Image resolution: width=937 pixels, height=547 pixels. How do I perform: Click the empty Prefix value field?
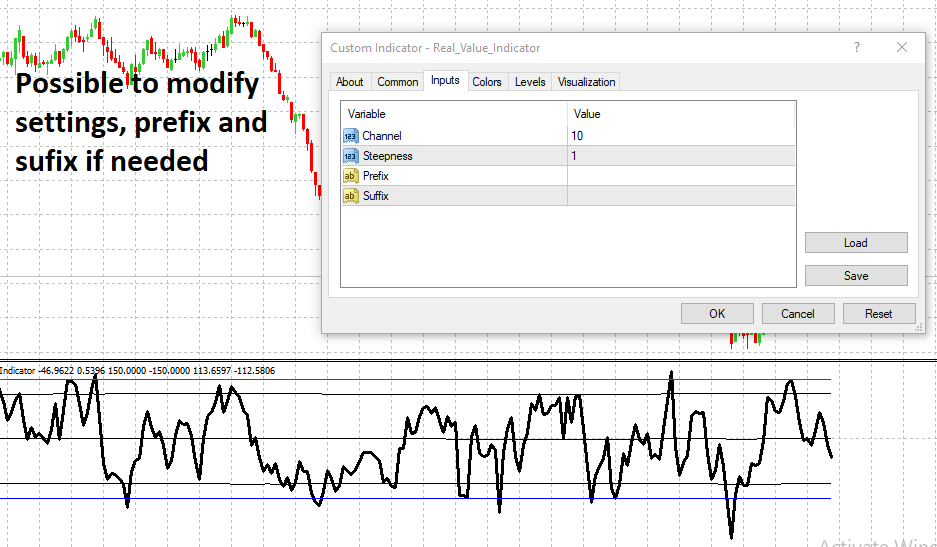pos(681,176)
